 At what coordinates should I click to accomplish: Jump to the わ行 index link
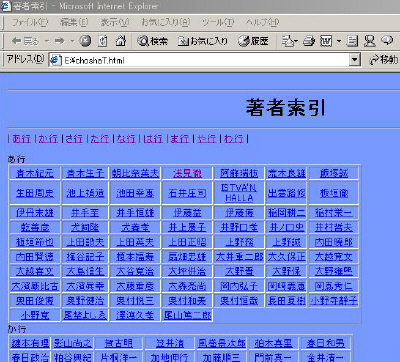click(x=234, y=139)
